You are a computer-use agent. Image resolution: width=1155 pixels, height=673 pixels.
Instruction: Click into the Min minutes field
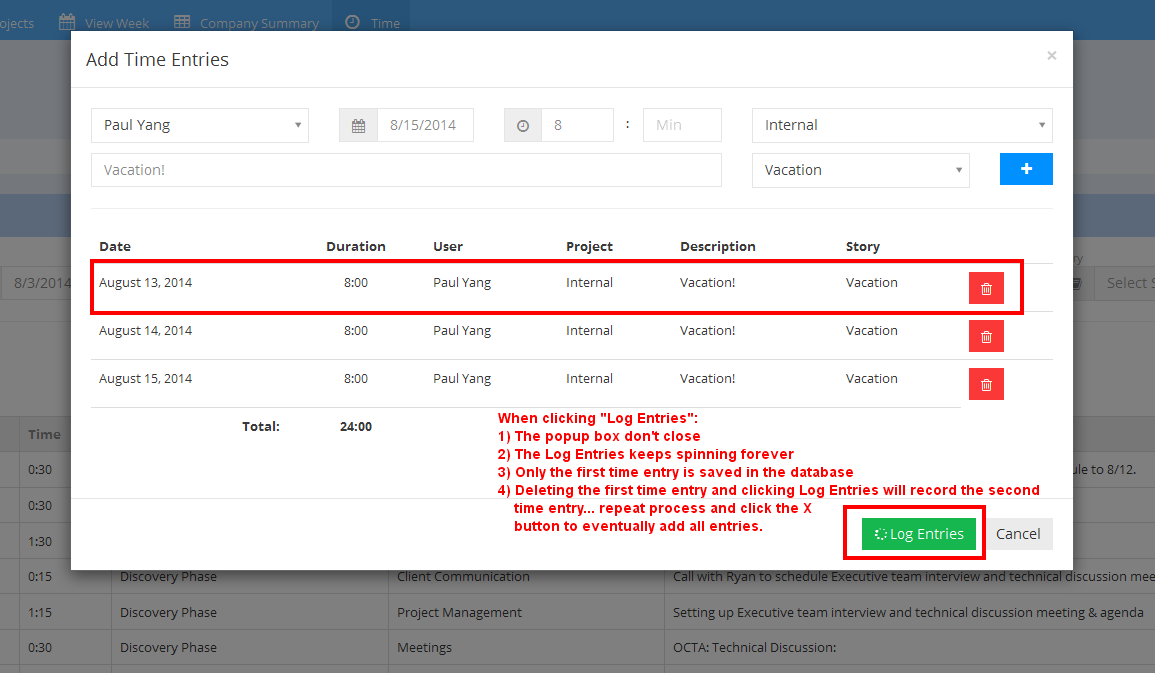pyautogui.click(x=681, y=126)
